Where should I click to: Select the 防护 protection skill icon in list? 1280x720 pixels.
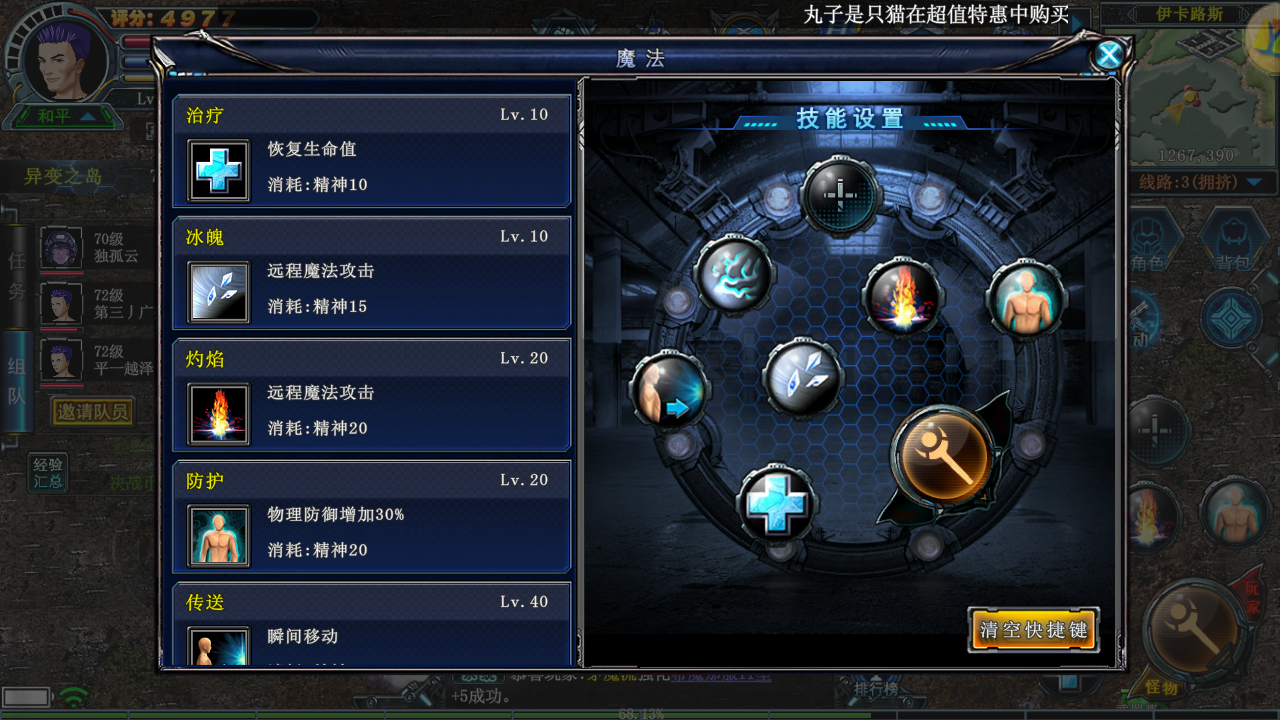click(218, 536)
